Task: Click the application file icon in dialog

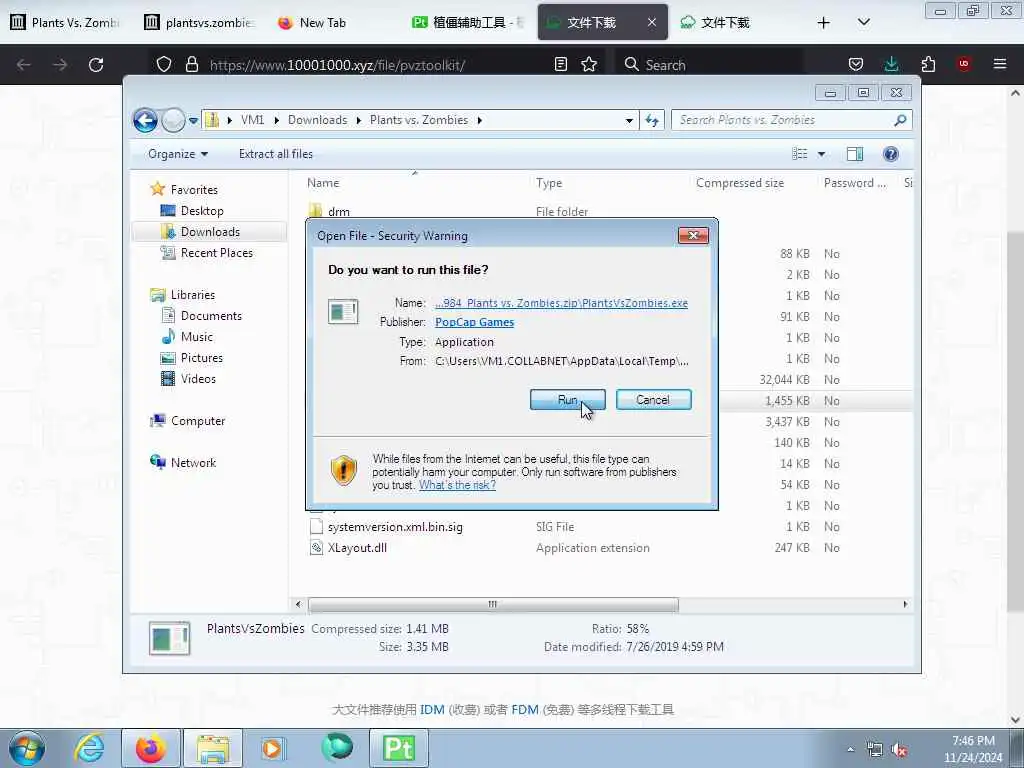Action: click(x=344, y=312)
